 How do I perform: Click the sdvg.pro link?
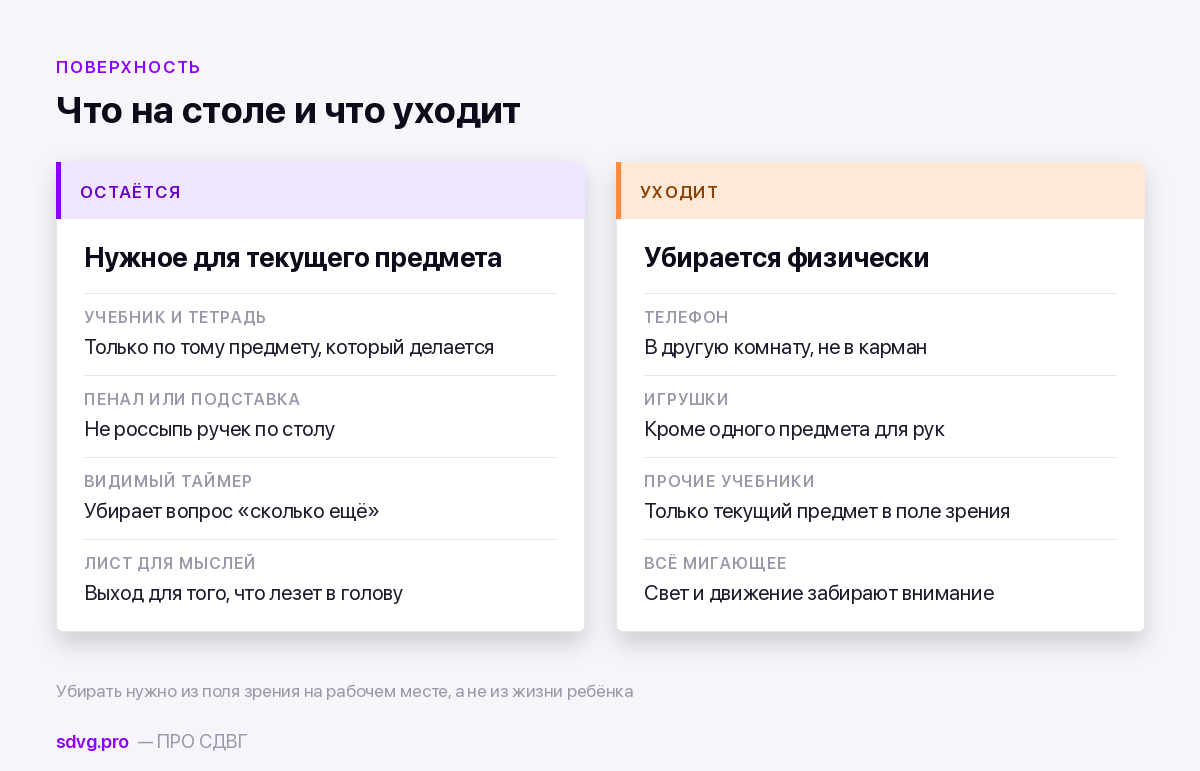click(92, 742)
